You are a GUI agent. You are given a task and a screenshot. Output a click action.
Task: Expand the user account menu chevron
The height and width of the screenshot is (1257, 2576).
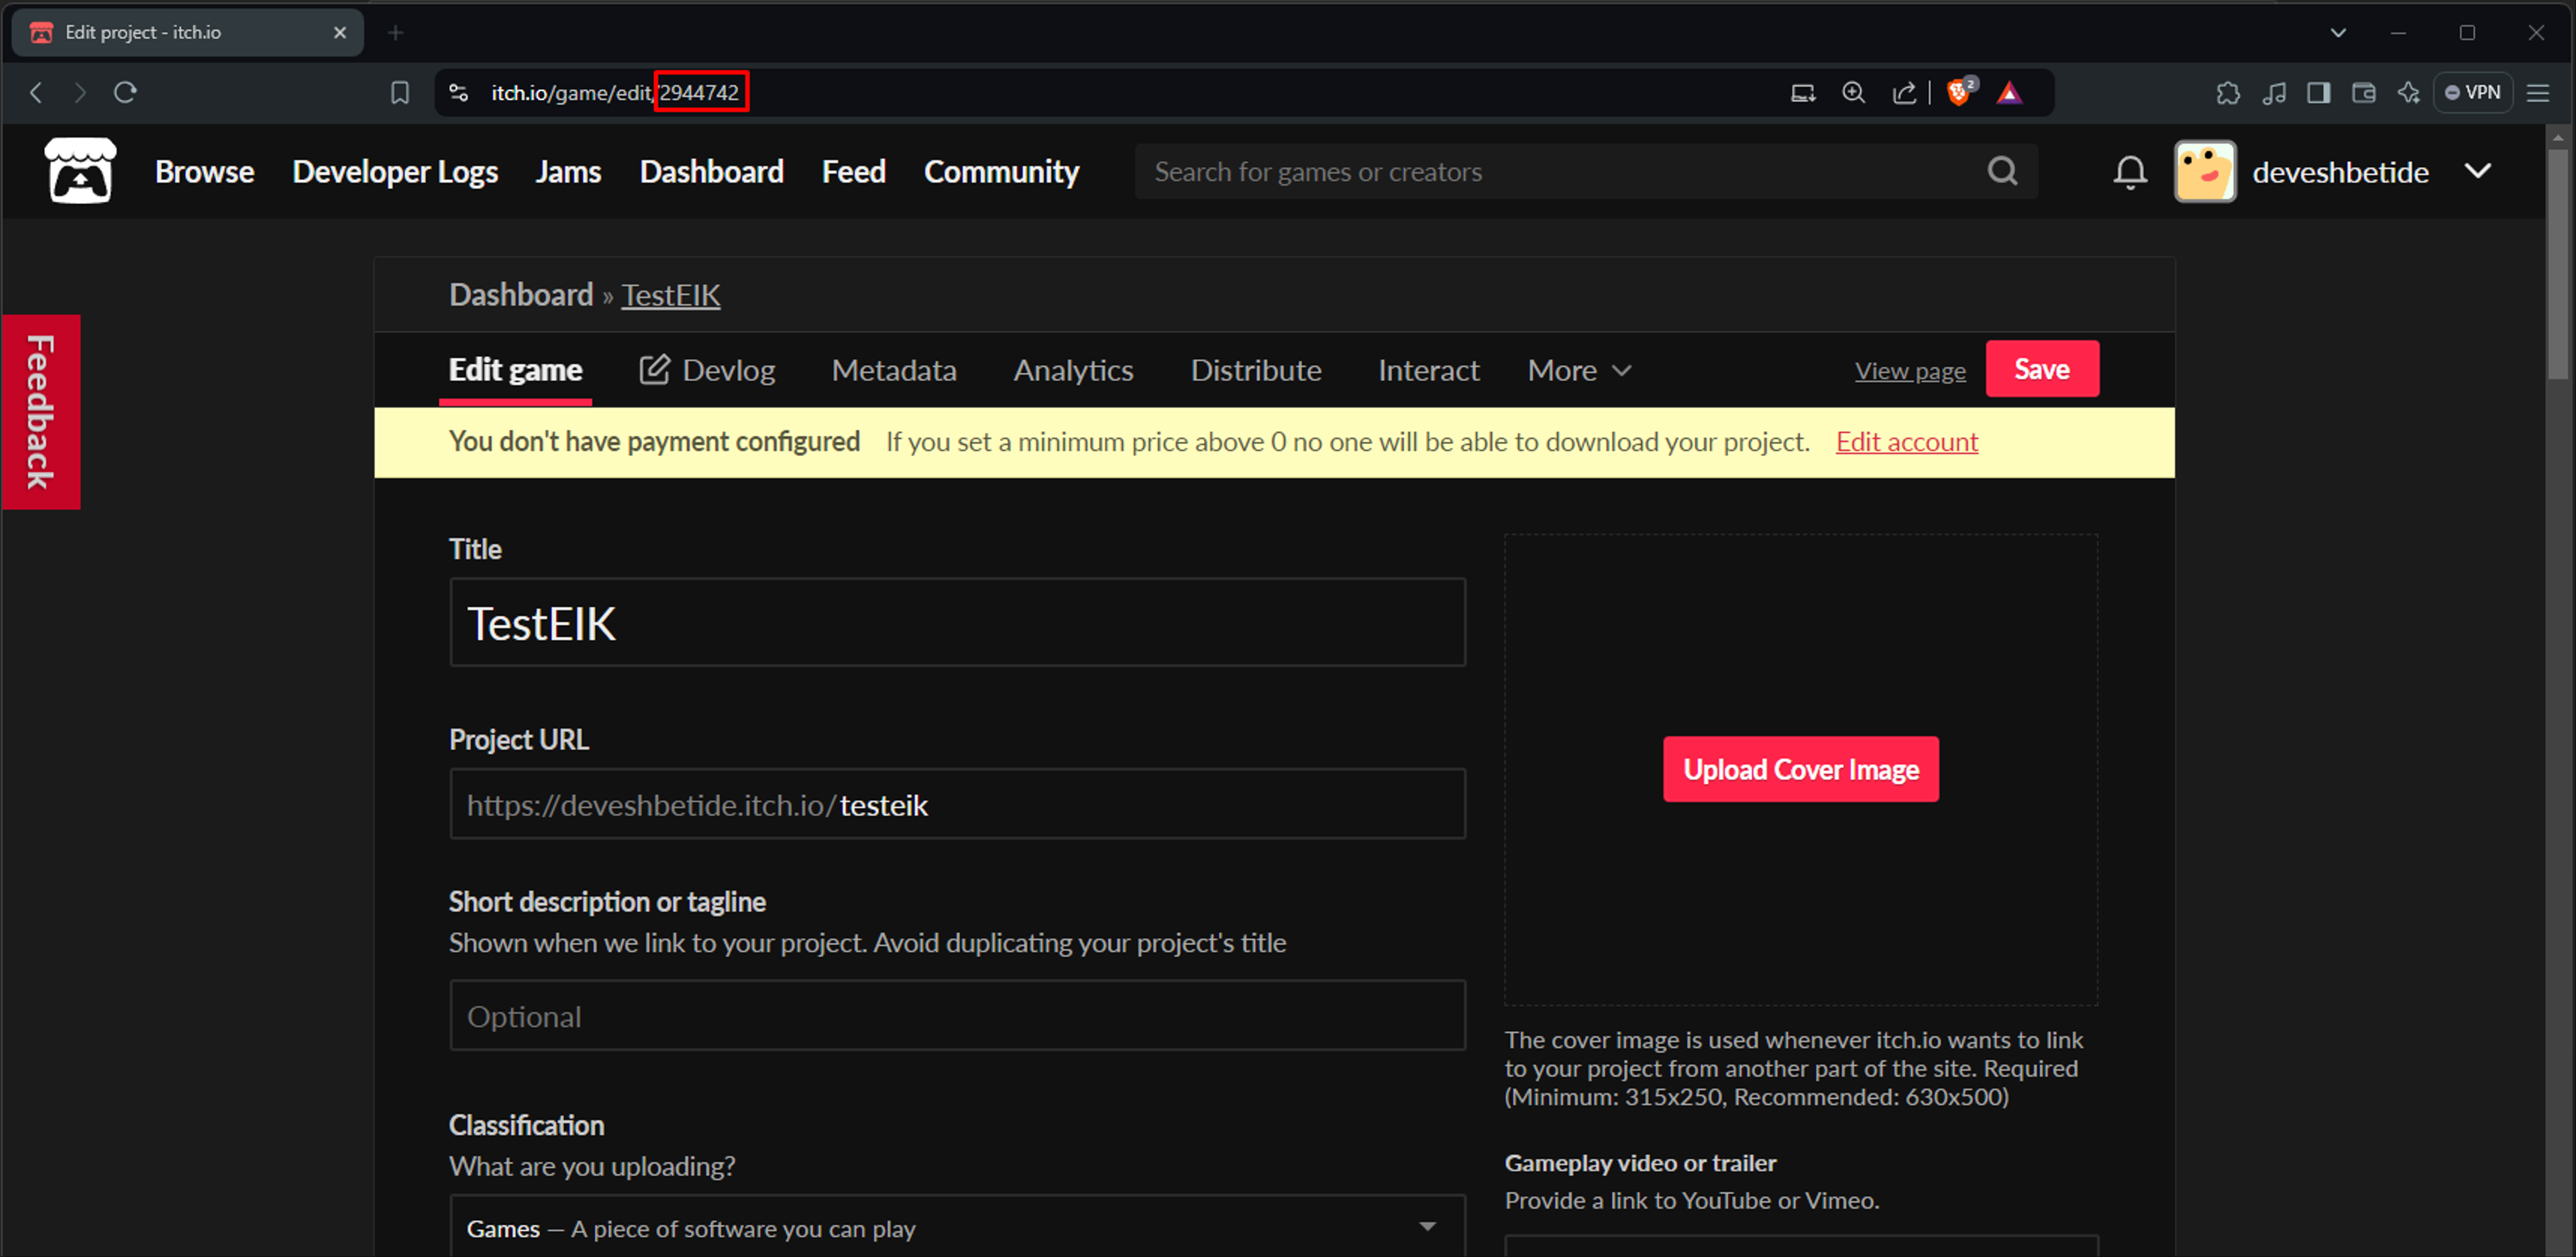point(2477,171)
